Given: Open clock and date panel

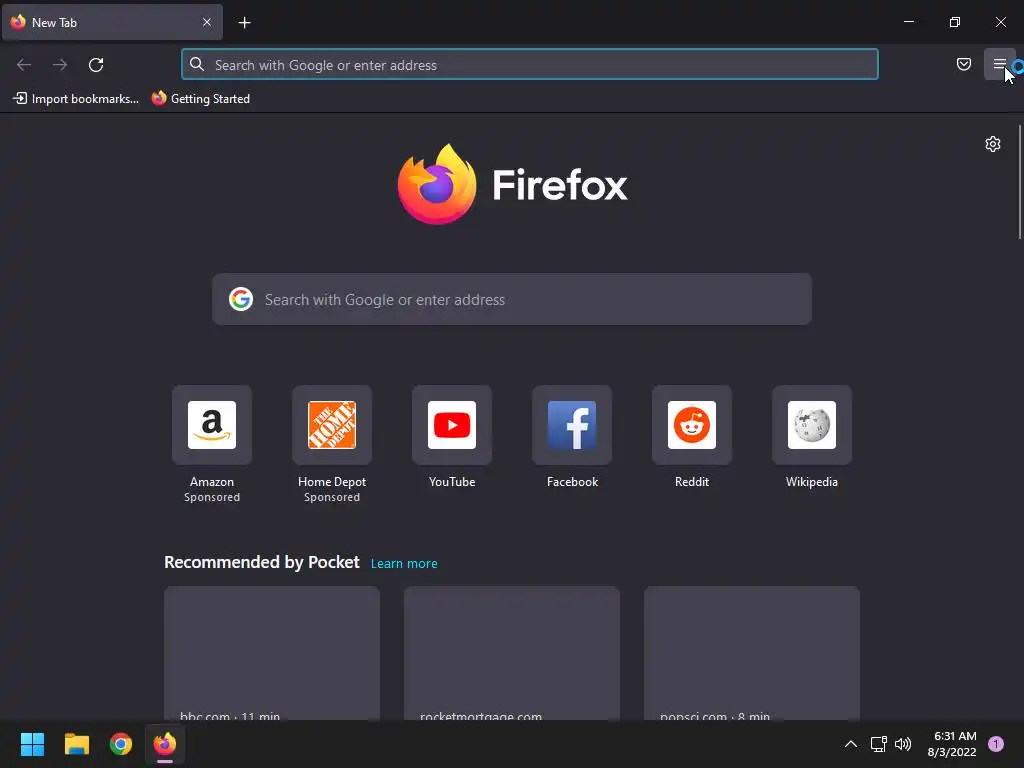Looking at the screenshot, I should [952, 744].
